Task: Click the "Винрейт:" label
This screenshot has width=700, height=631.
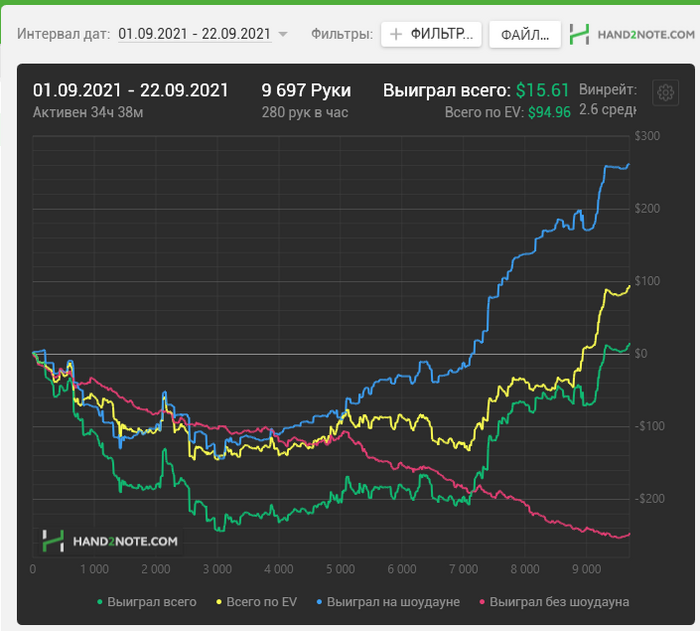Action: [x=608, y=90]
